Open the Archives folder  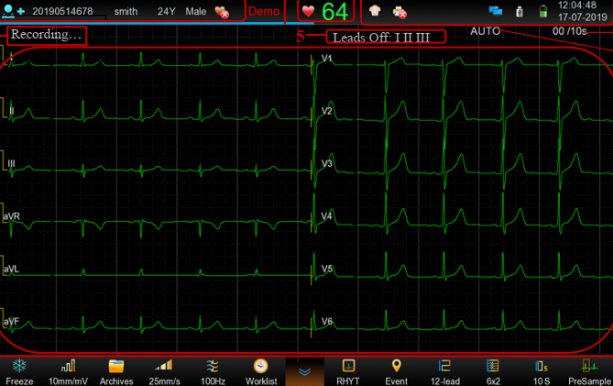point(116,372)
